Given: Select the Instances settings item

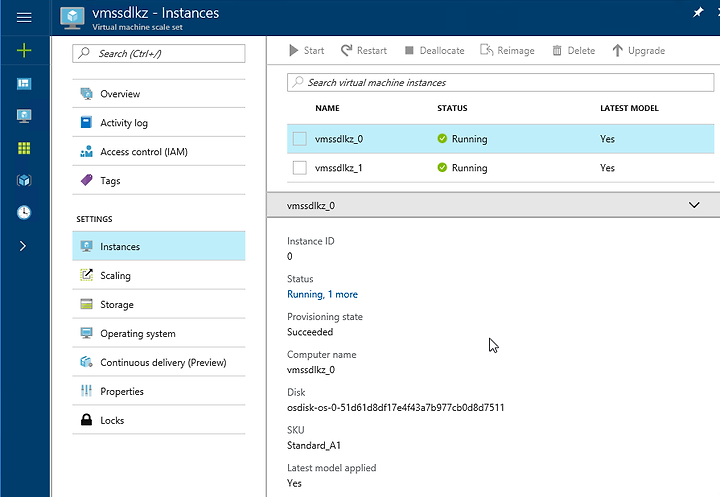Looking at the screenshot, I should coord(159,246).
